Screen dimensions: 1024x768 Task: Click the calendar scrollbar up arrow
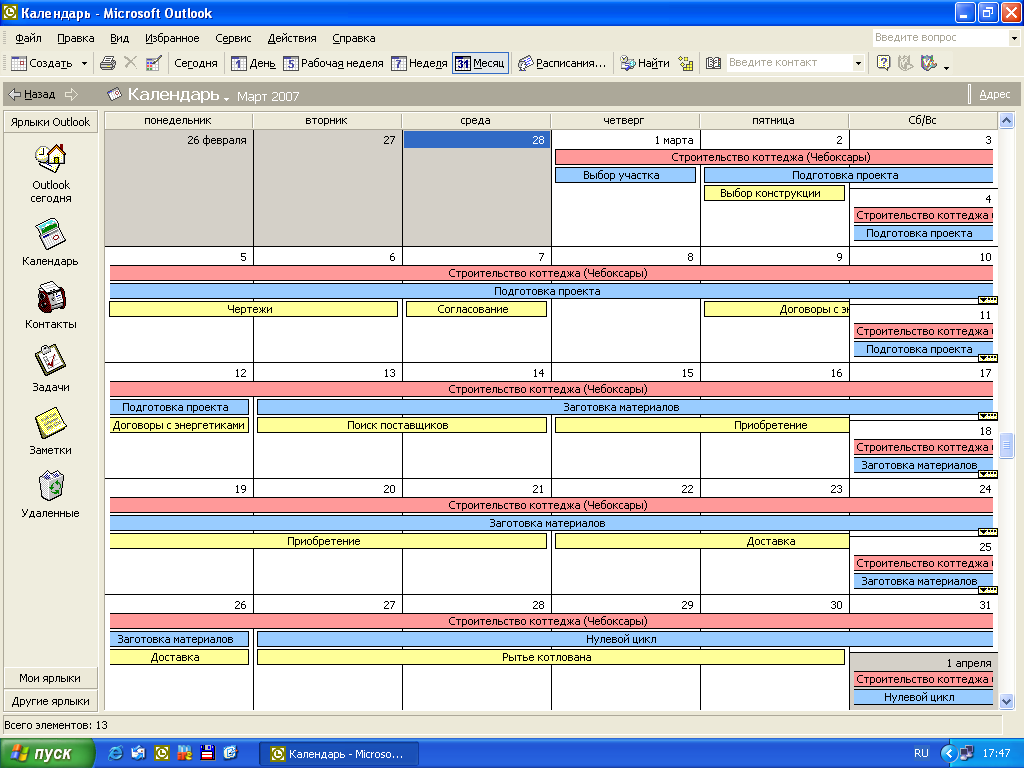pyautogui.click(x=1006, y=120)
